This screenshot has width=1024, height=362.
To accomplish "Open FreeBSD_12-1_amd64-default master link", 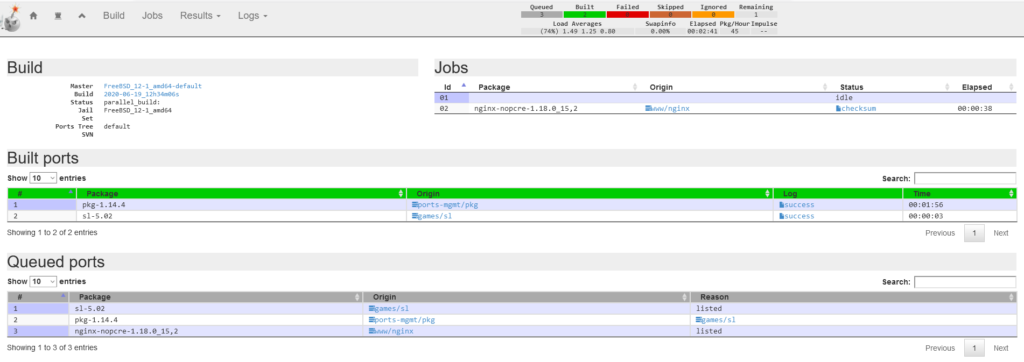I will (x=153, y=86).
